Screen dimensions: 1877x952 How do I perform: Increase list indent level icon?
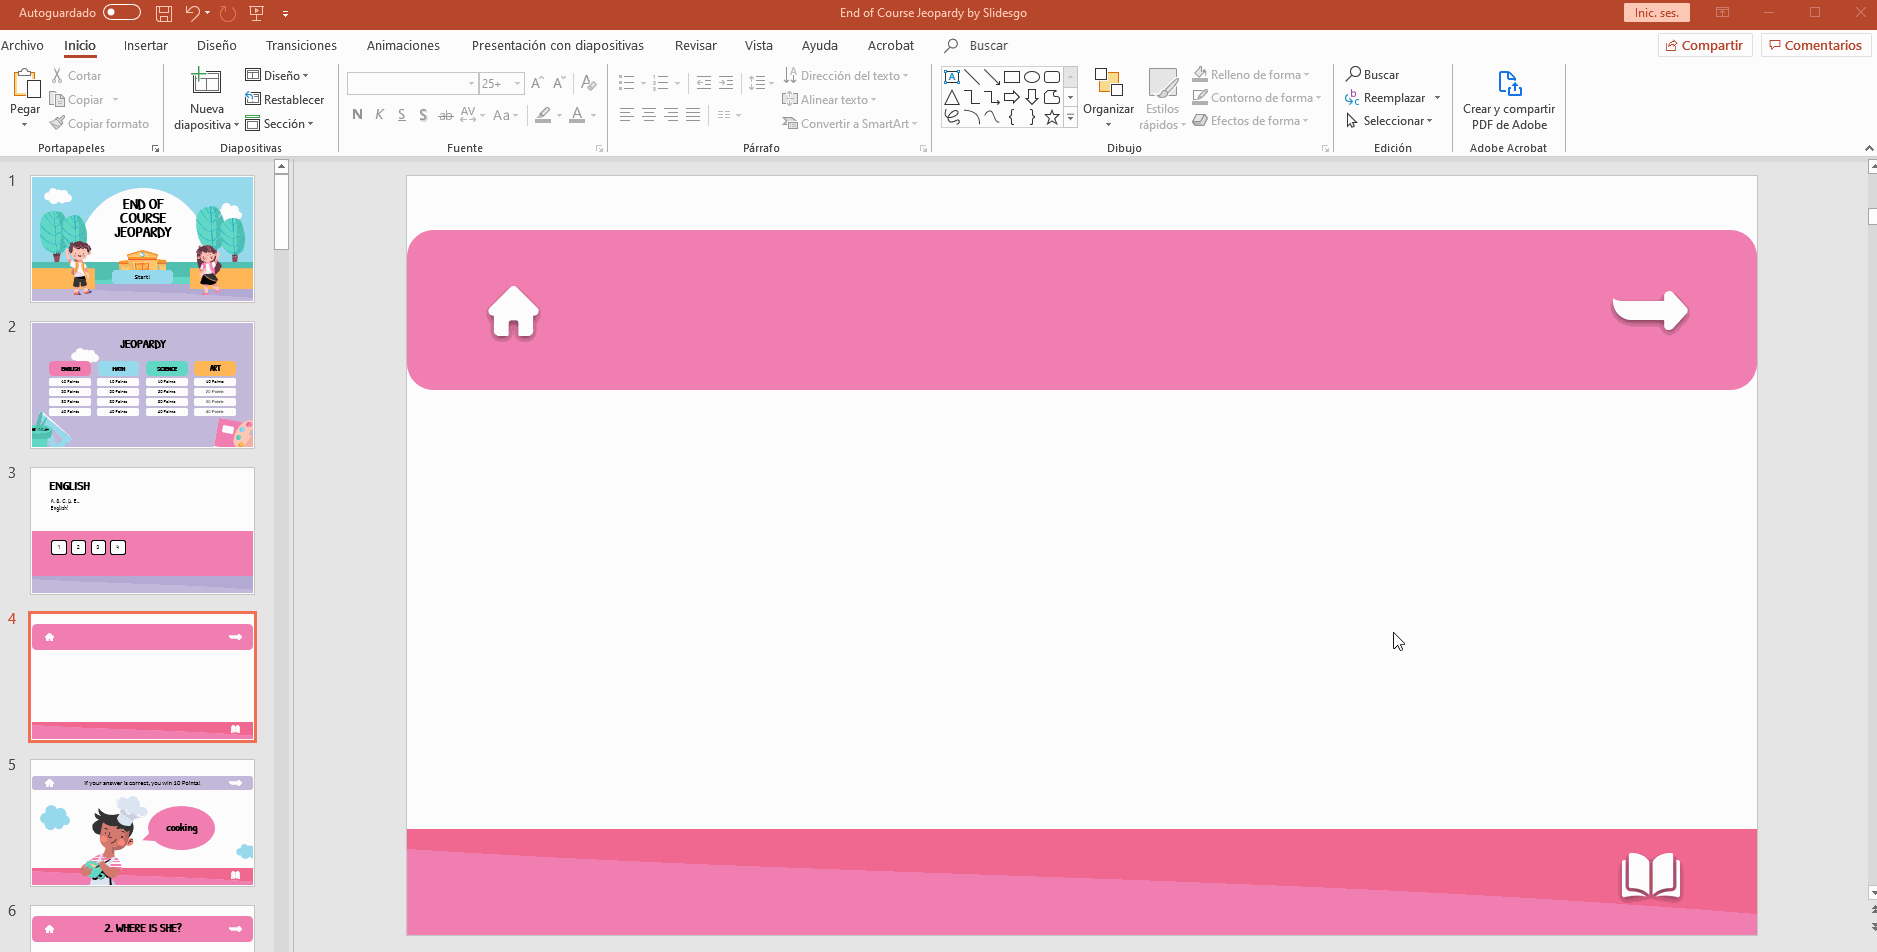tap(726, 83)
